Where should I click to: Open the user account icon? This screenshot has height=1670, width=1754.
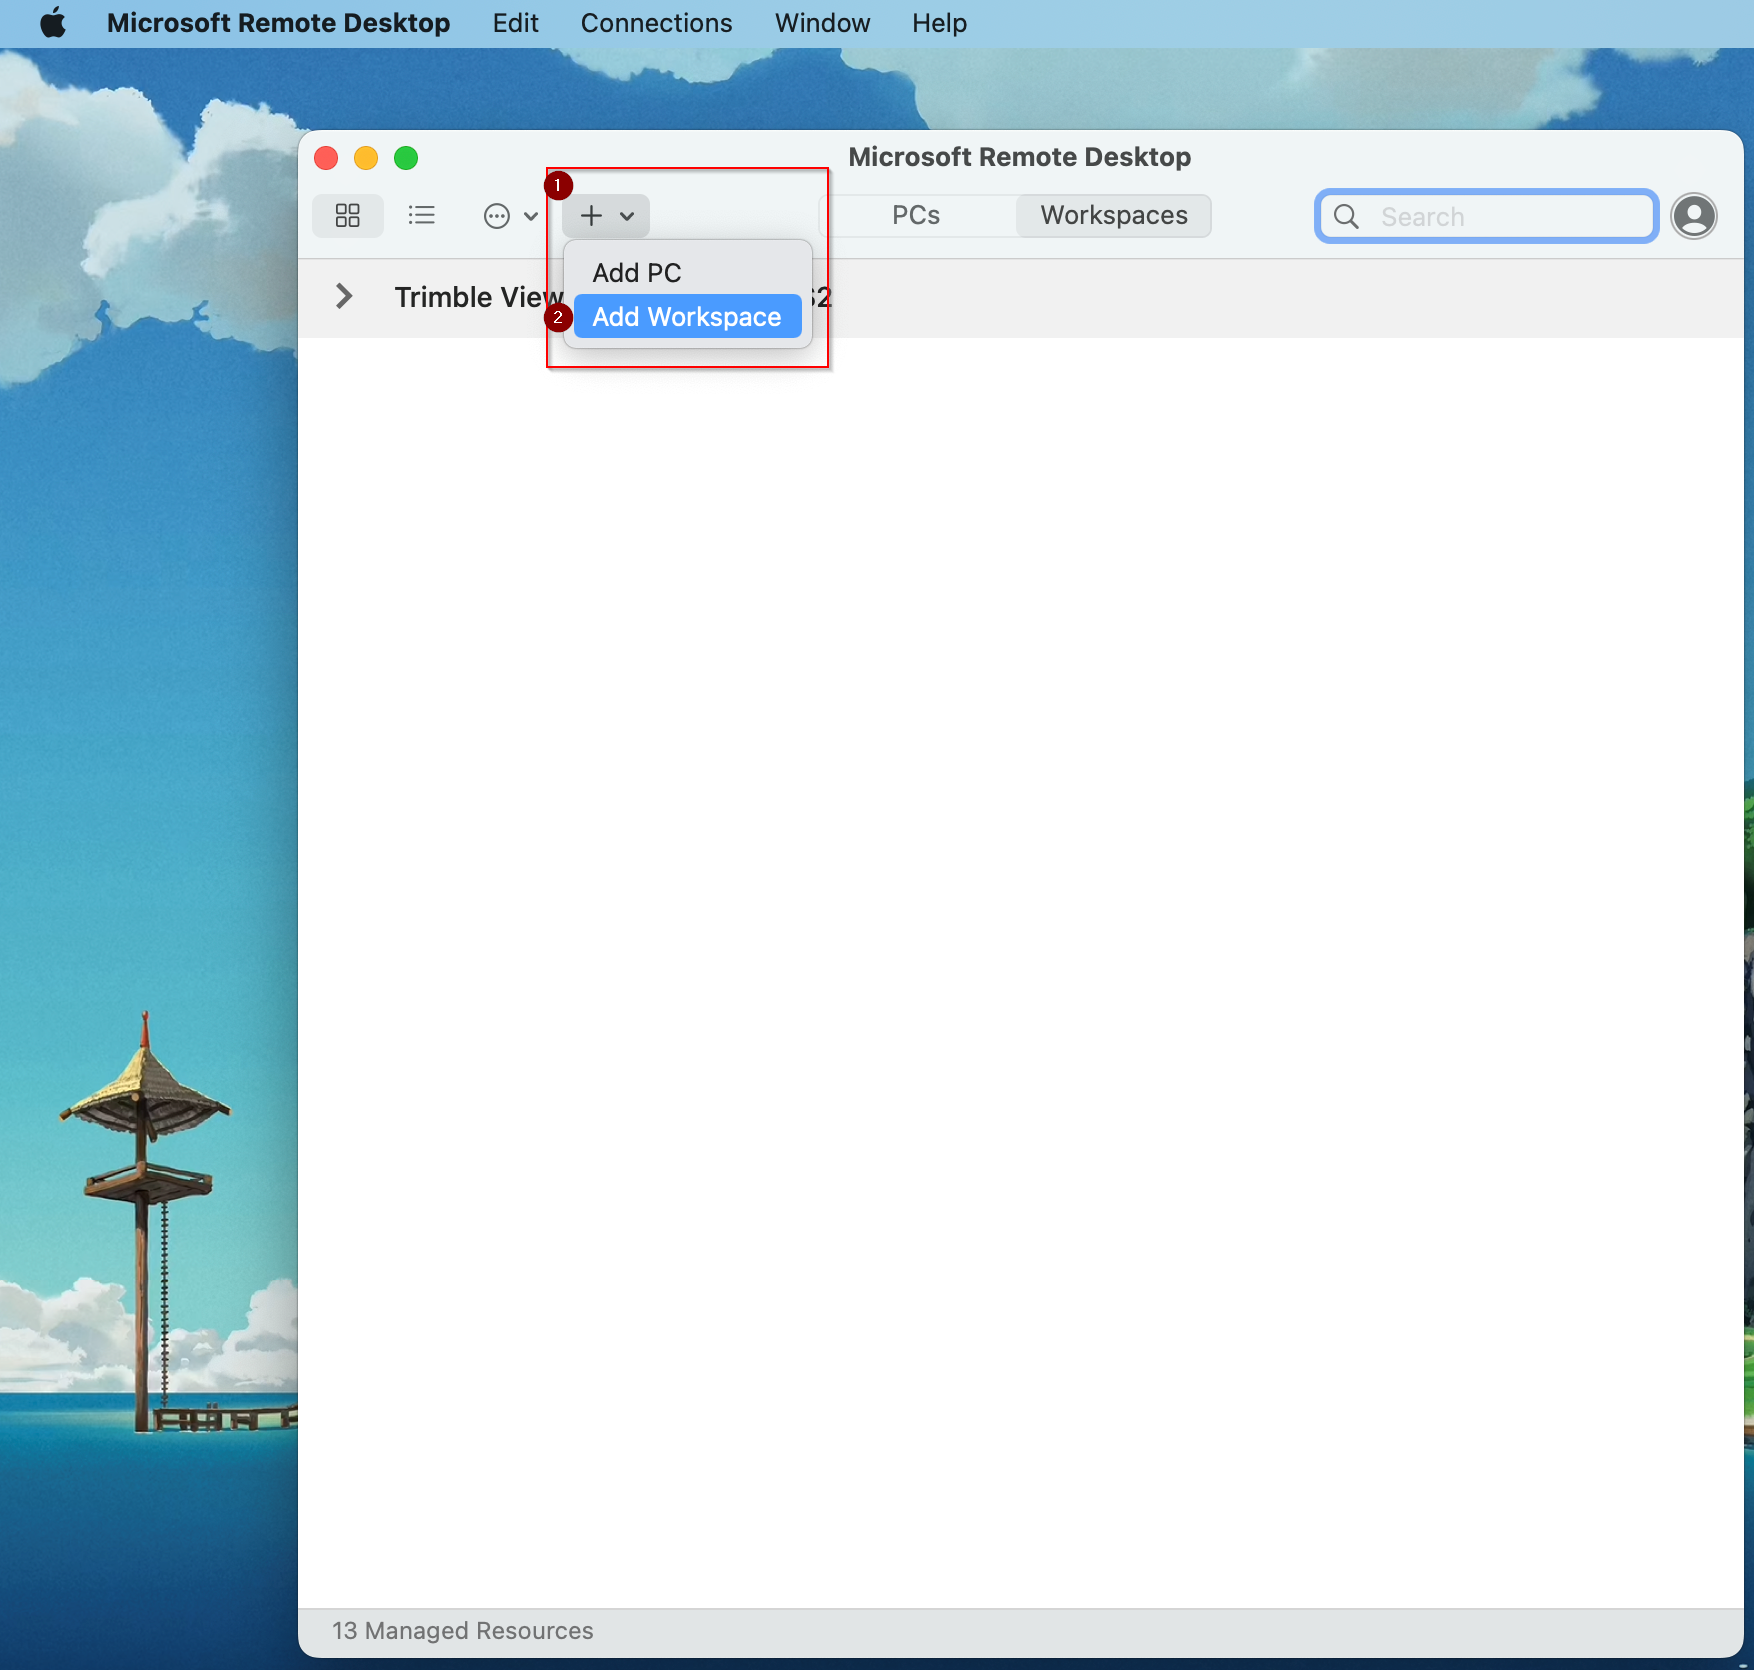(x=1694, y=216)
